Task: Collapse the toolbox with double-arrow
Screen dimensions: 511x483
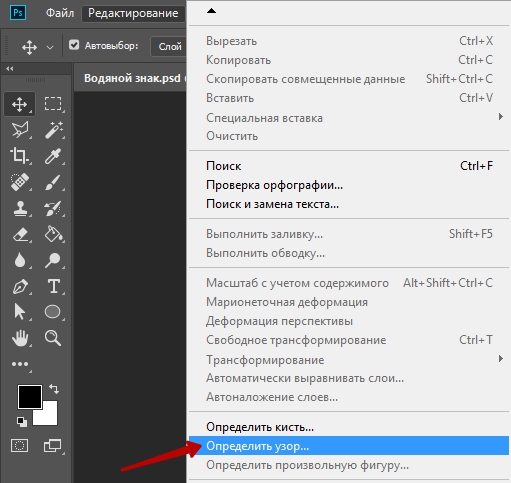Action: (10, 69)
